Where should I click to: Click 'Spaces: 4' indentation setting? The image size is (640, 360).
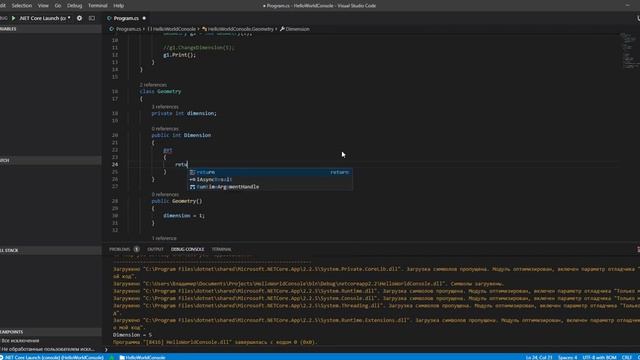click(x=567, y=357)
